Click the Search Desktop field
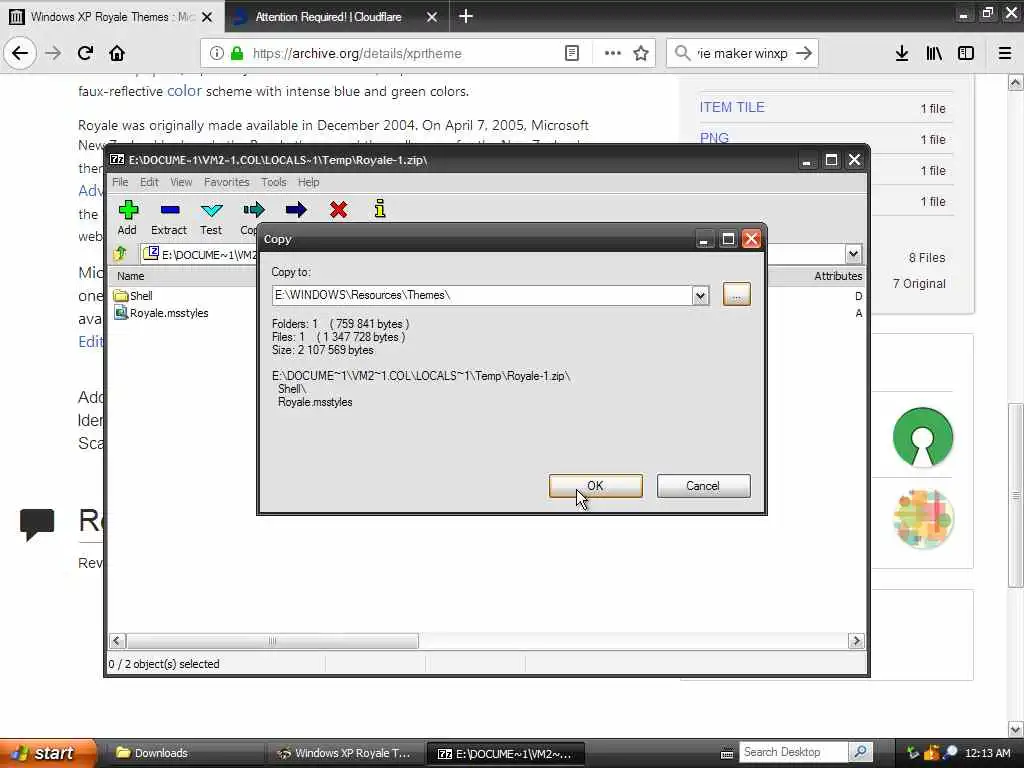Image resolution: width=1024 pixels, height=768 pixels. [793, 752]
